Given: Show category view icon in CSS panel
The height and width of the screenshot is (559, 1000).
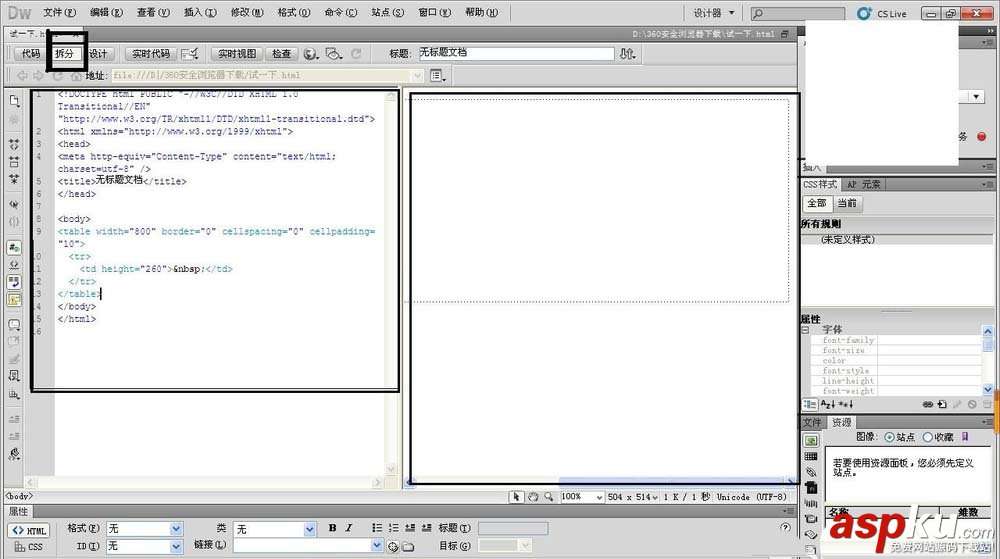Looking at the screenshot, I should [809, 404].
